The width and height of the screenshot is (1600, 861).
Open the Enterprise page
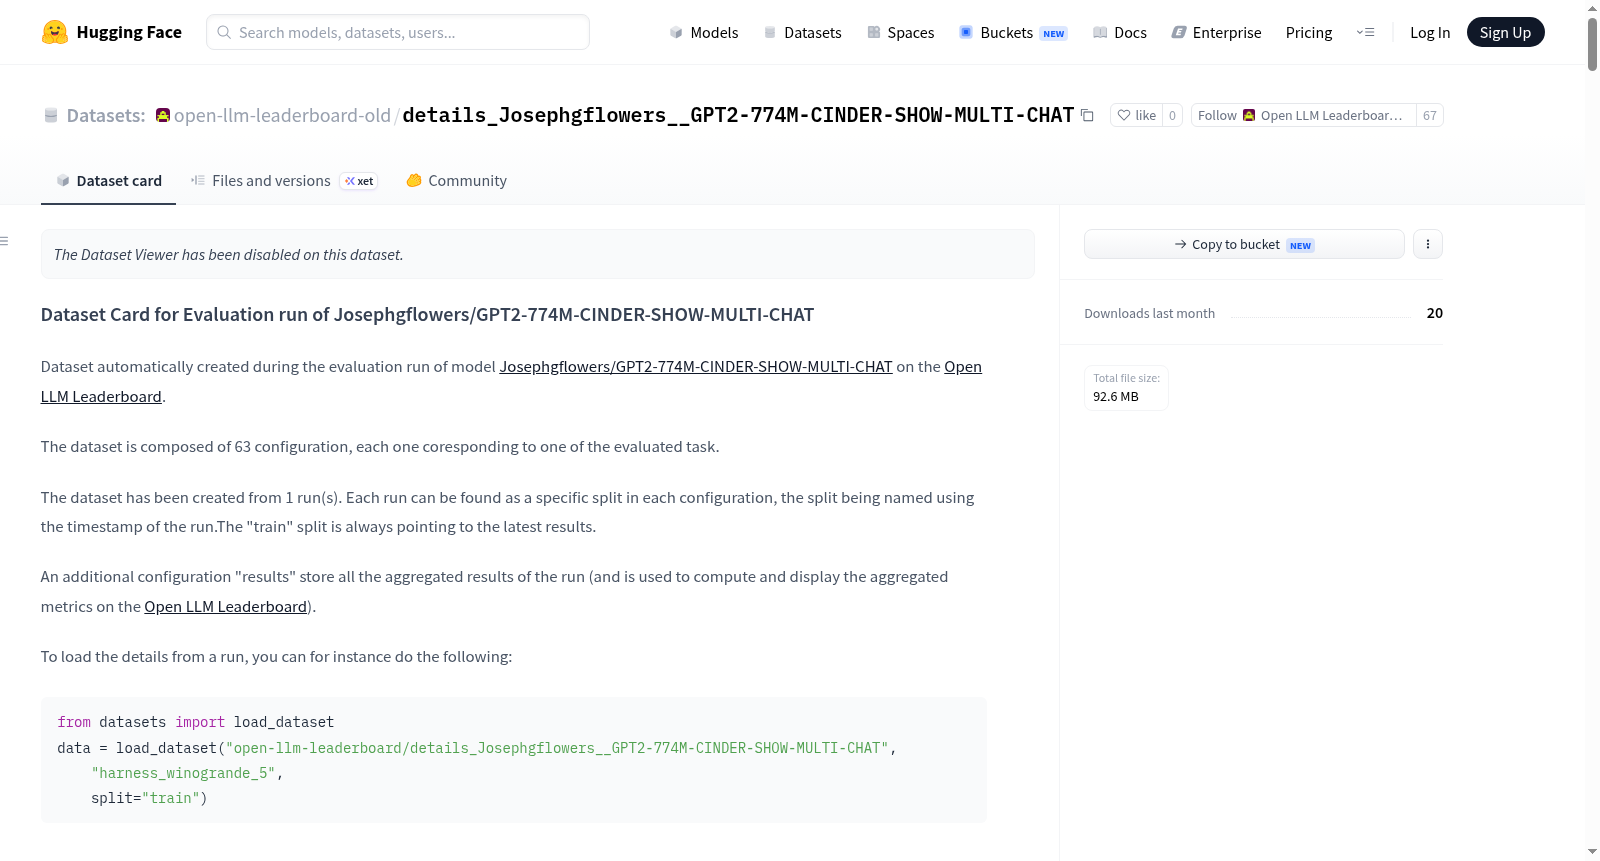pyautogui.click(x=1216, y=32)
